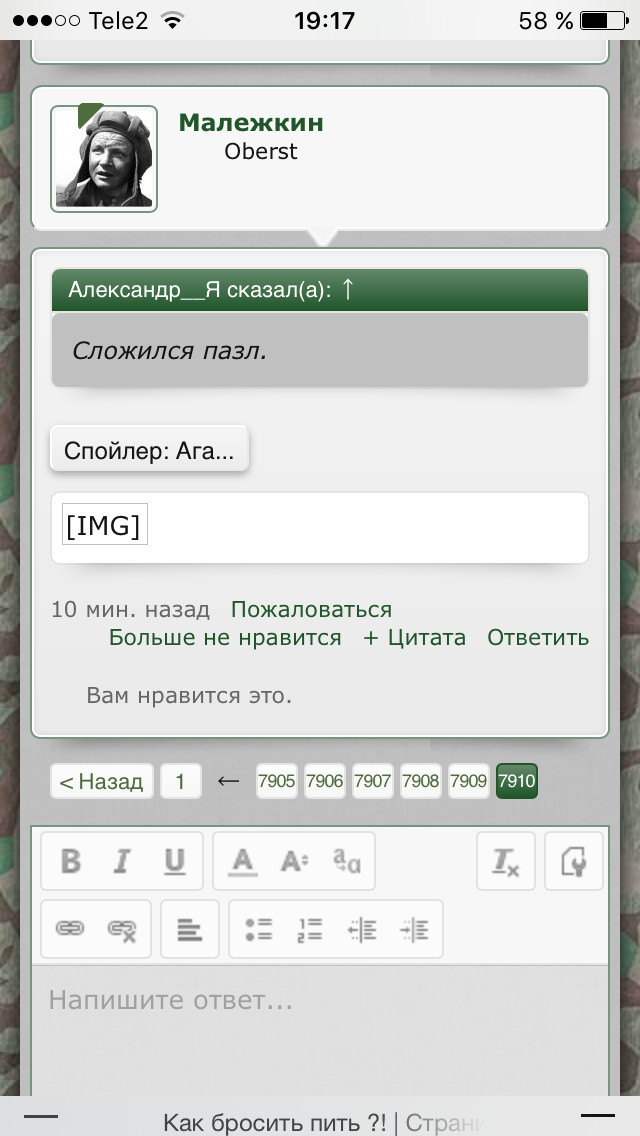This screenshot has height=1136, width=640.
Task: Toggle italic formatting in editor
Action: (122, 861)
